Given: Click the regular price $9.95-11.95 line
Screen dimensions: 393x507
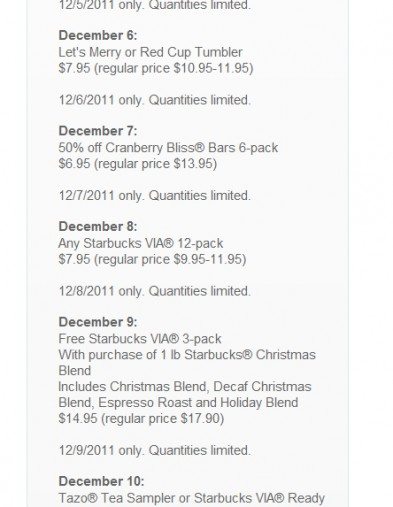Looking at the screenshot, I should (x=152, y=259).
